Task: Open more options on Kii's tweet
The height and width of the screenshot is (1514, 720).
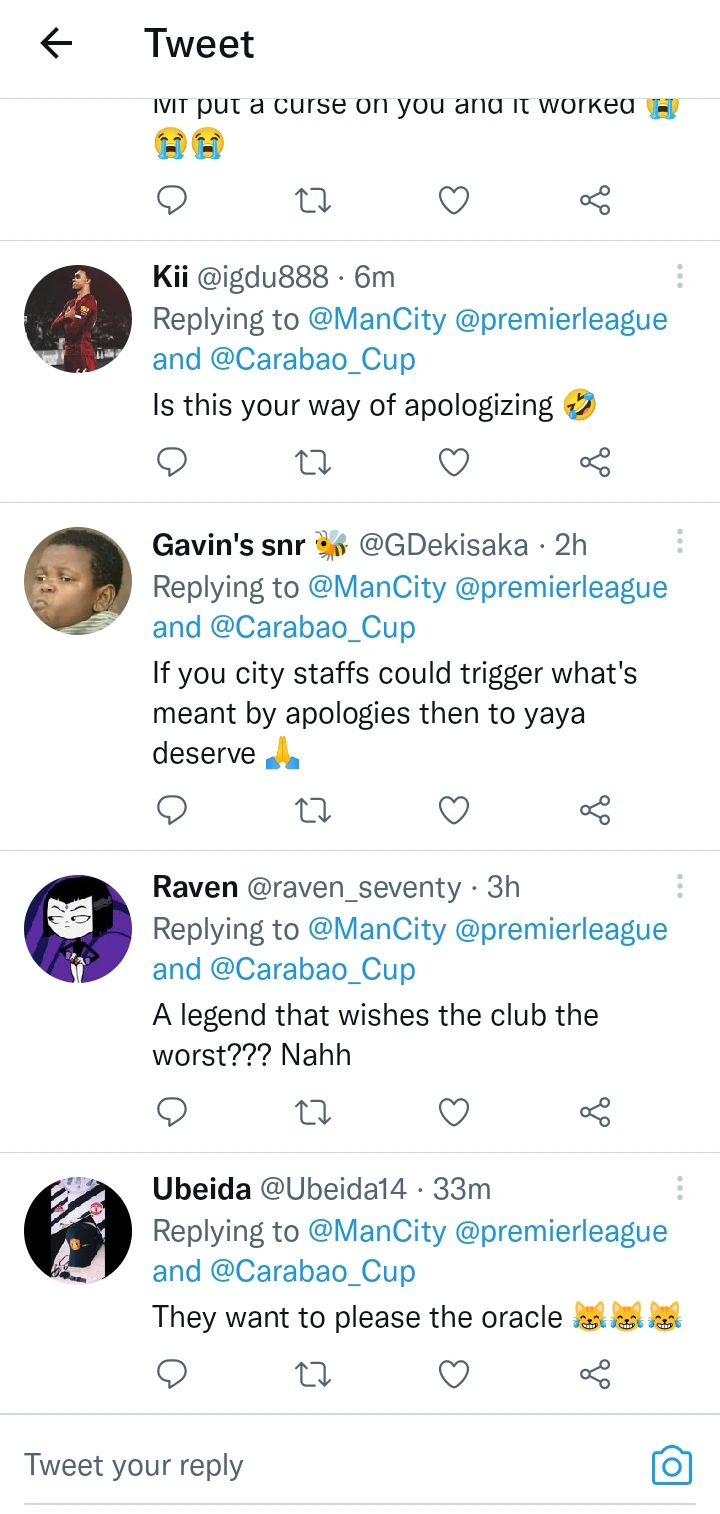Action: pyautogui.click(x=680, y=276)
